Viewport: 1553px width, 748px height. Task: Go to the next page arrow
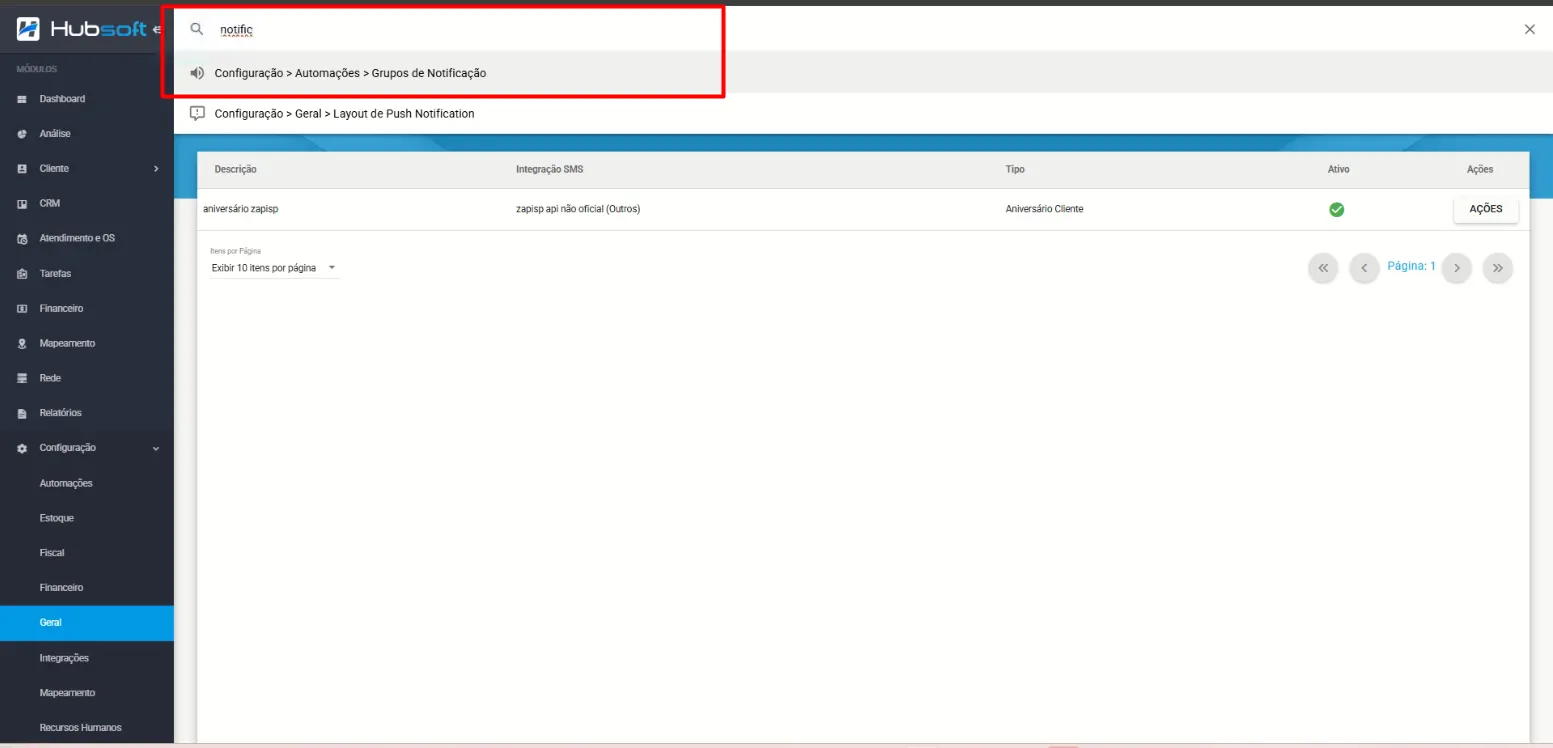tap(1456, 268)
